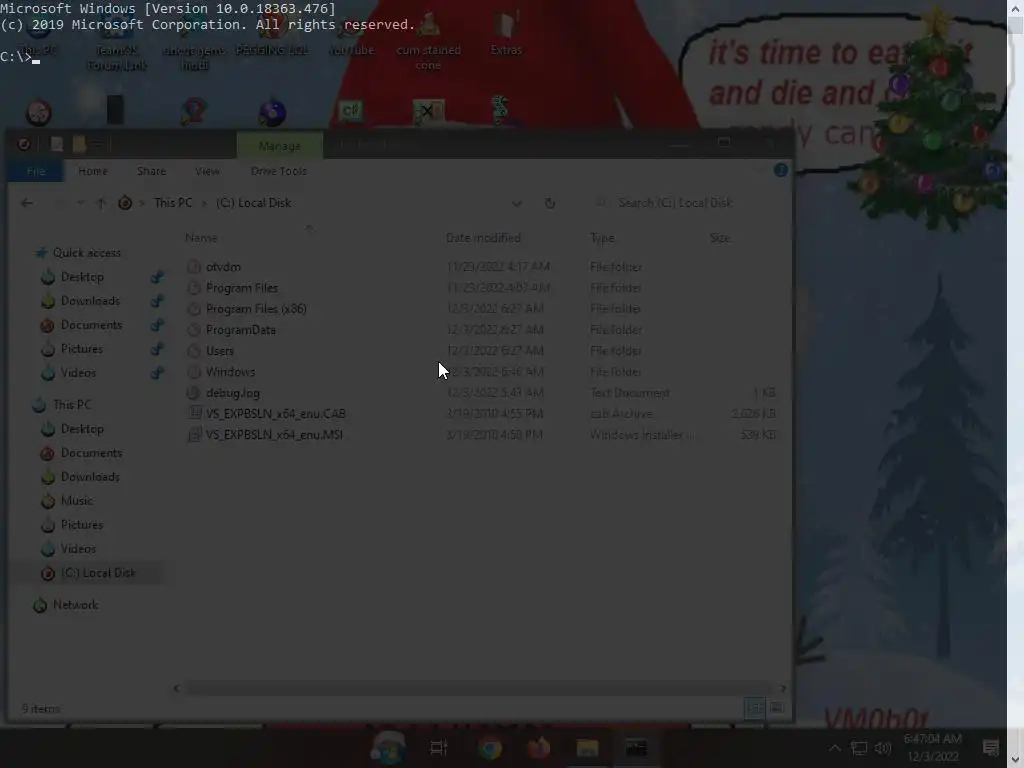This screenshot has height=768, width=1024.
Task: Switch Explorer to details view
Action: (755, 708)
